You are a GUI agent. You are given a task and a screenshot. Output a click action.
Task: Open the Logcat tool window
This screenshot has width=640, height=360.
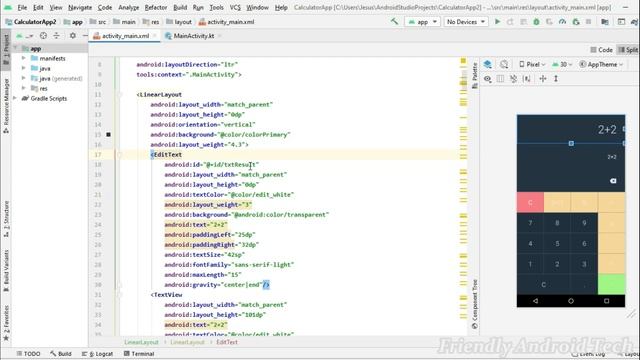[x=97, y=353]
